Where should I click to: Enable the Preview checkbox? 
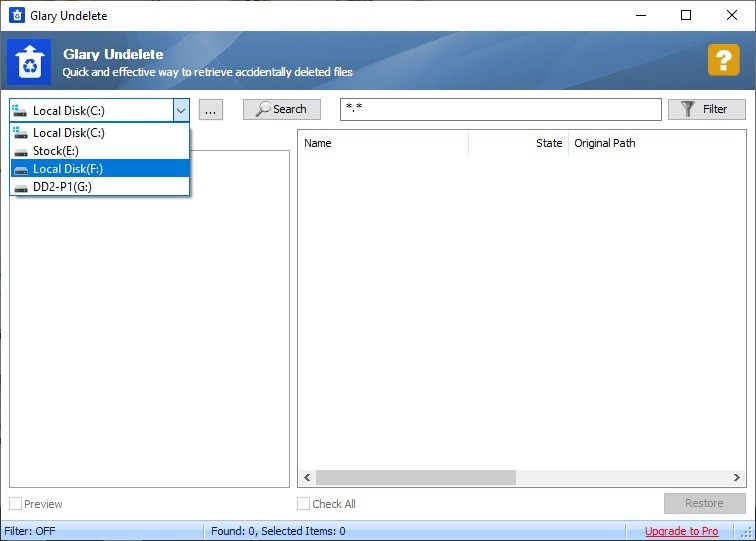pyautogui.click(x=16, y=504)
